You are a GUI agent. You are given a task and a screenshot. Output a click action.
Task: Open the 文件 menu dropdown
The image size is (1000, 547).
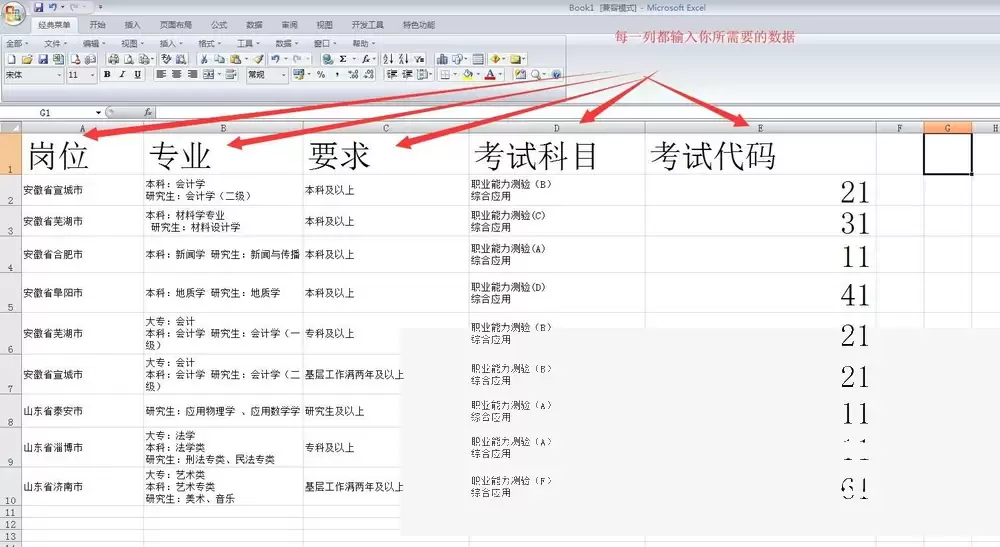[55, 43]
